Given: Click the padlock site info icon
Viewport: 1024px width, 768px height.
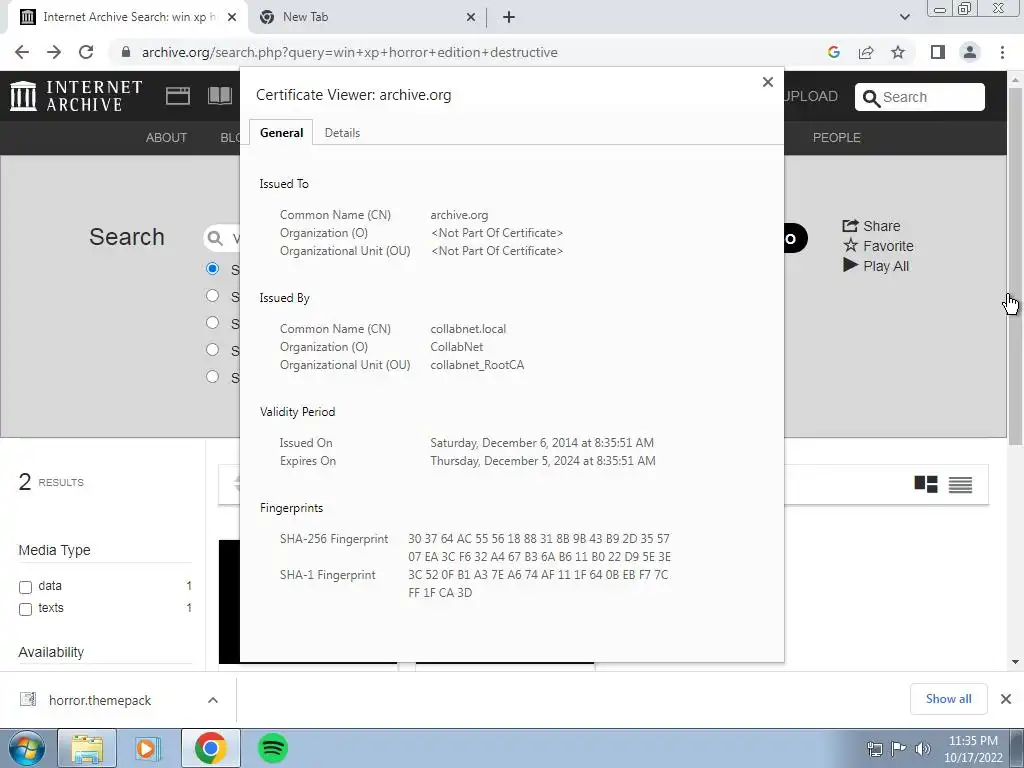Looking at the screenshot, I should click(x=126, y=52).
